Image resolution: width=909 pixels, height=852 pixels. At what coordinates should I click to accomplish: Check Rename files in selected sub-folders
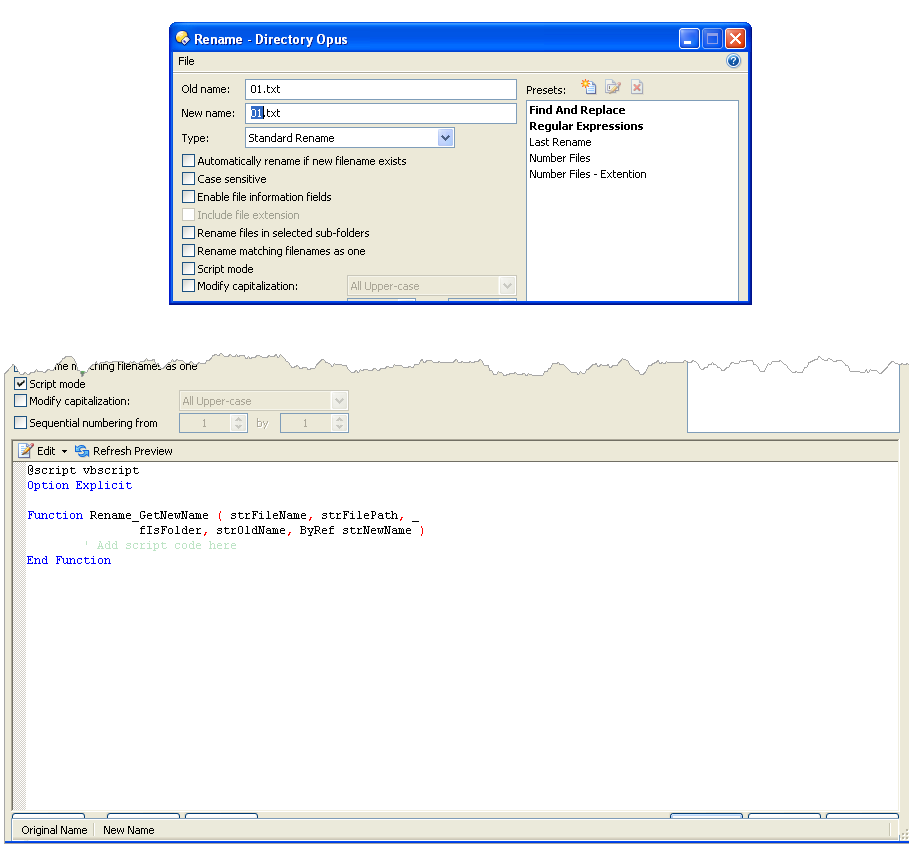(x=188, y=232)
